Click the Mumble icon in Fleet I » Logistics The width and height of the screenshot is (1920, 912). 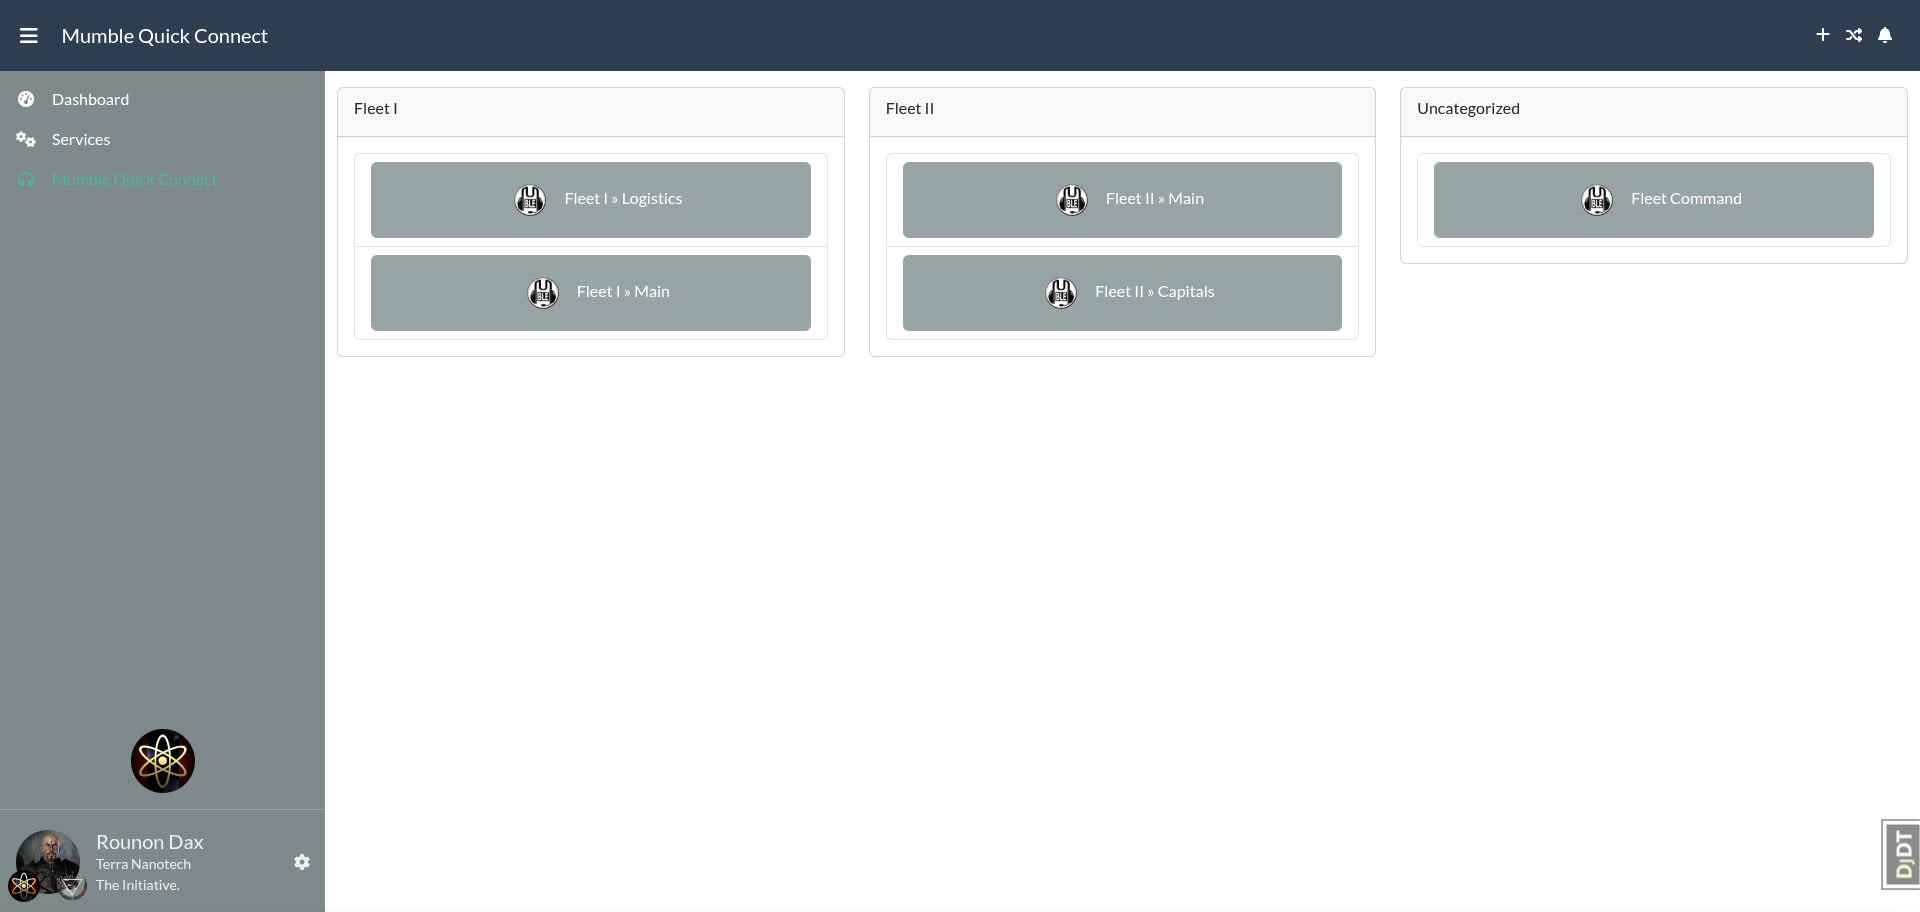(530, 200)
